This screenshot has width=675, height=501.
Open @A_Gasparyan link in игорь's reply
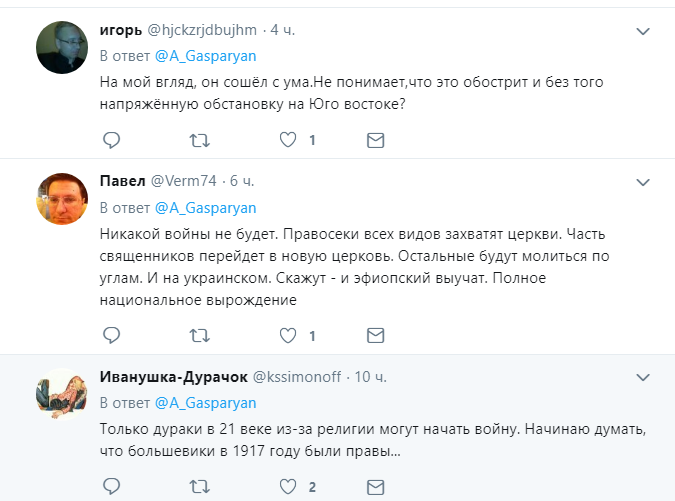click(x=206, y=56)
